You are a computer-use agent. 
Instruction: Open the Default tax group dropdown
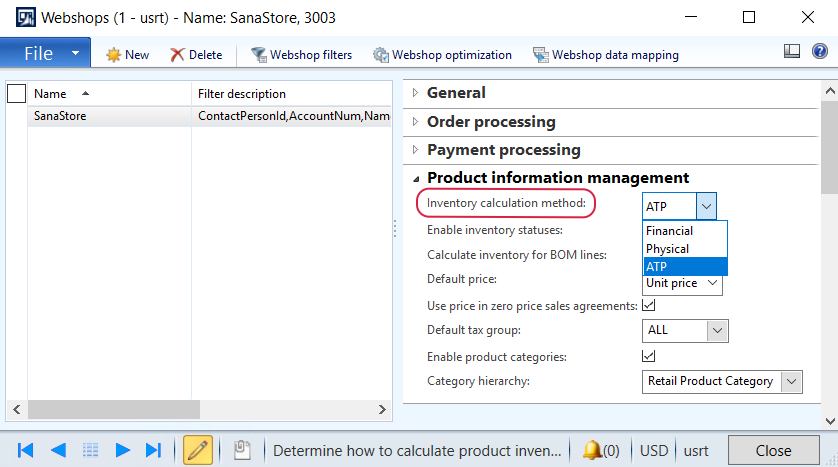pos(717,330)
